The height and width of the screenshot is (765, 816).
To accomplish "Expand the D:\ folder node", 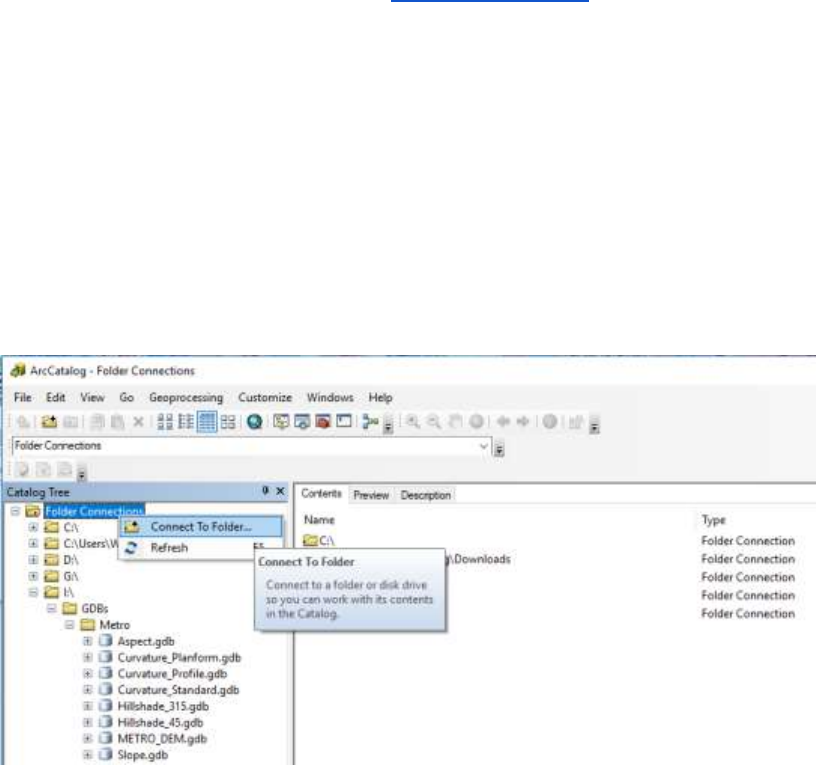I will coord(33,560).
